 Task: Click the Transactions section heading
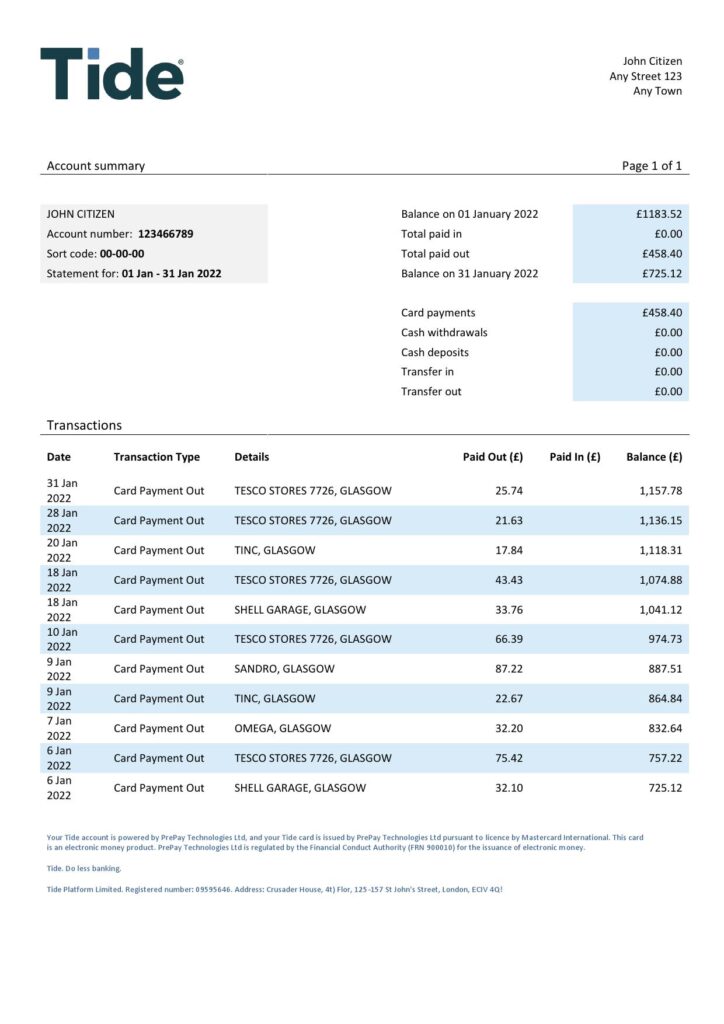84,425
